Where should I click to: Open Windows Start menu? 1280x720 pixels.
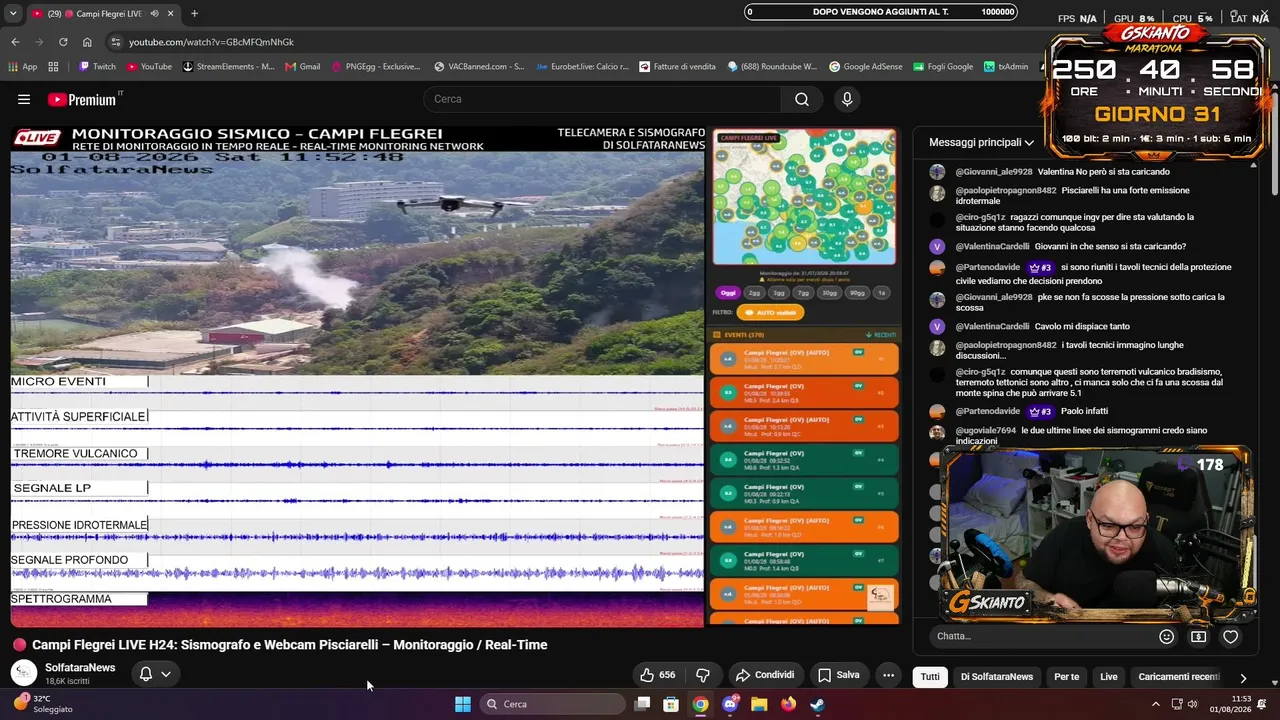point(462,704)
